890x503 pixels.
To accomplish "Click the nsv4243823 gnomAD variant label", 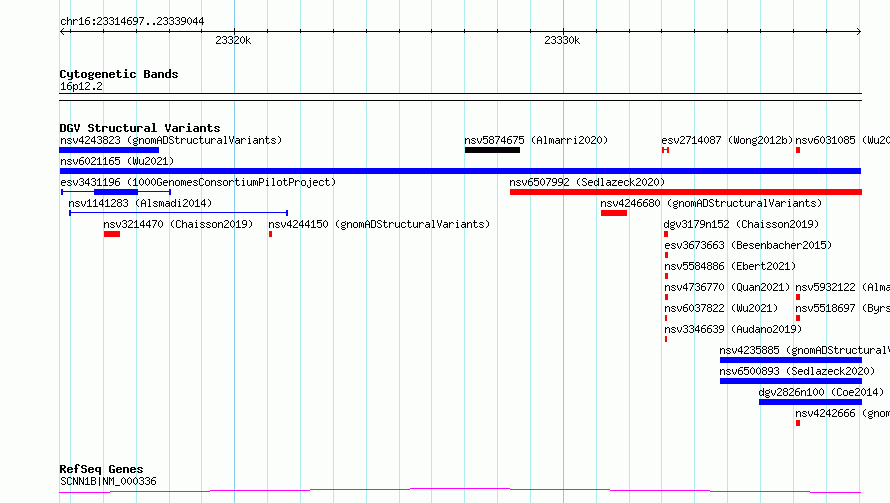I will point(171,140).
